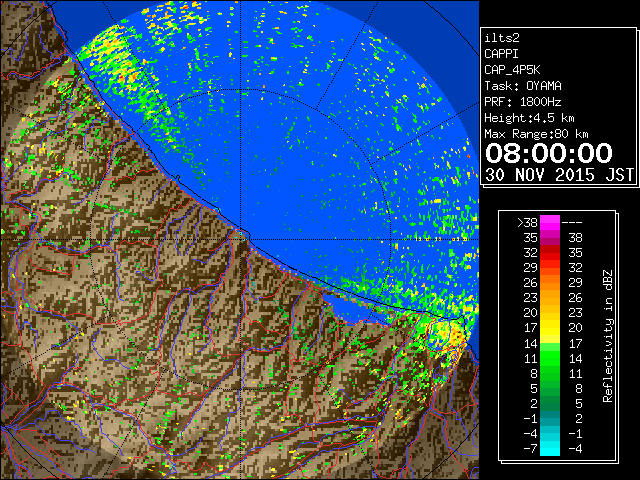Click the 'CAP_4P5K' product label

point(512,70)
